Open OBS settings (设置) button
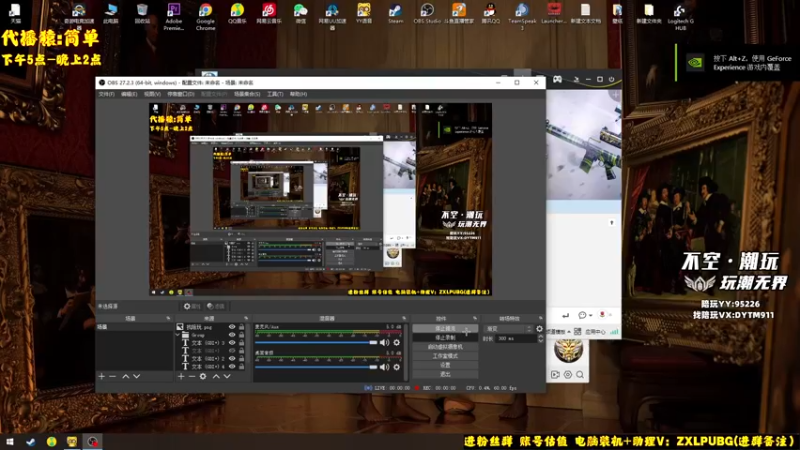The height and width of the screenshot is (450, 800). point(445,365)
